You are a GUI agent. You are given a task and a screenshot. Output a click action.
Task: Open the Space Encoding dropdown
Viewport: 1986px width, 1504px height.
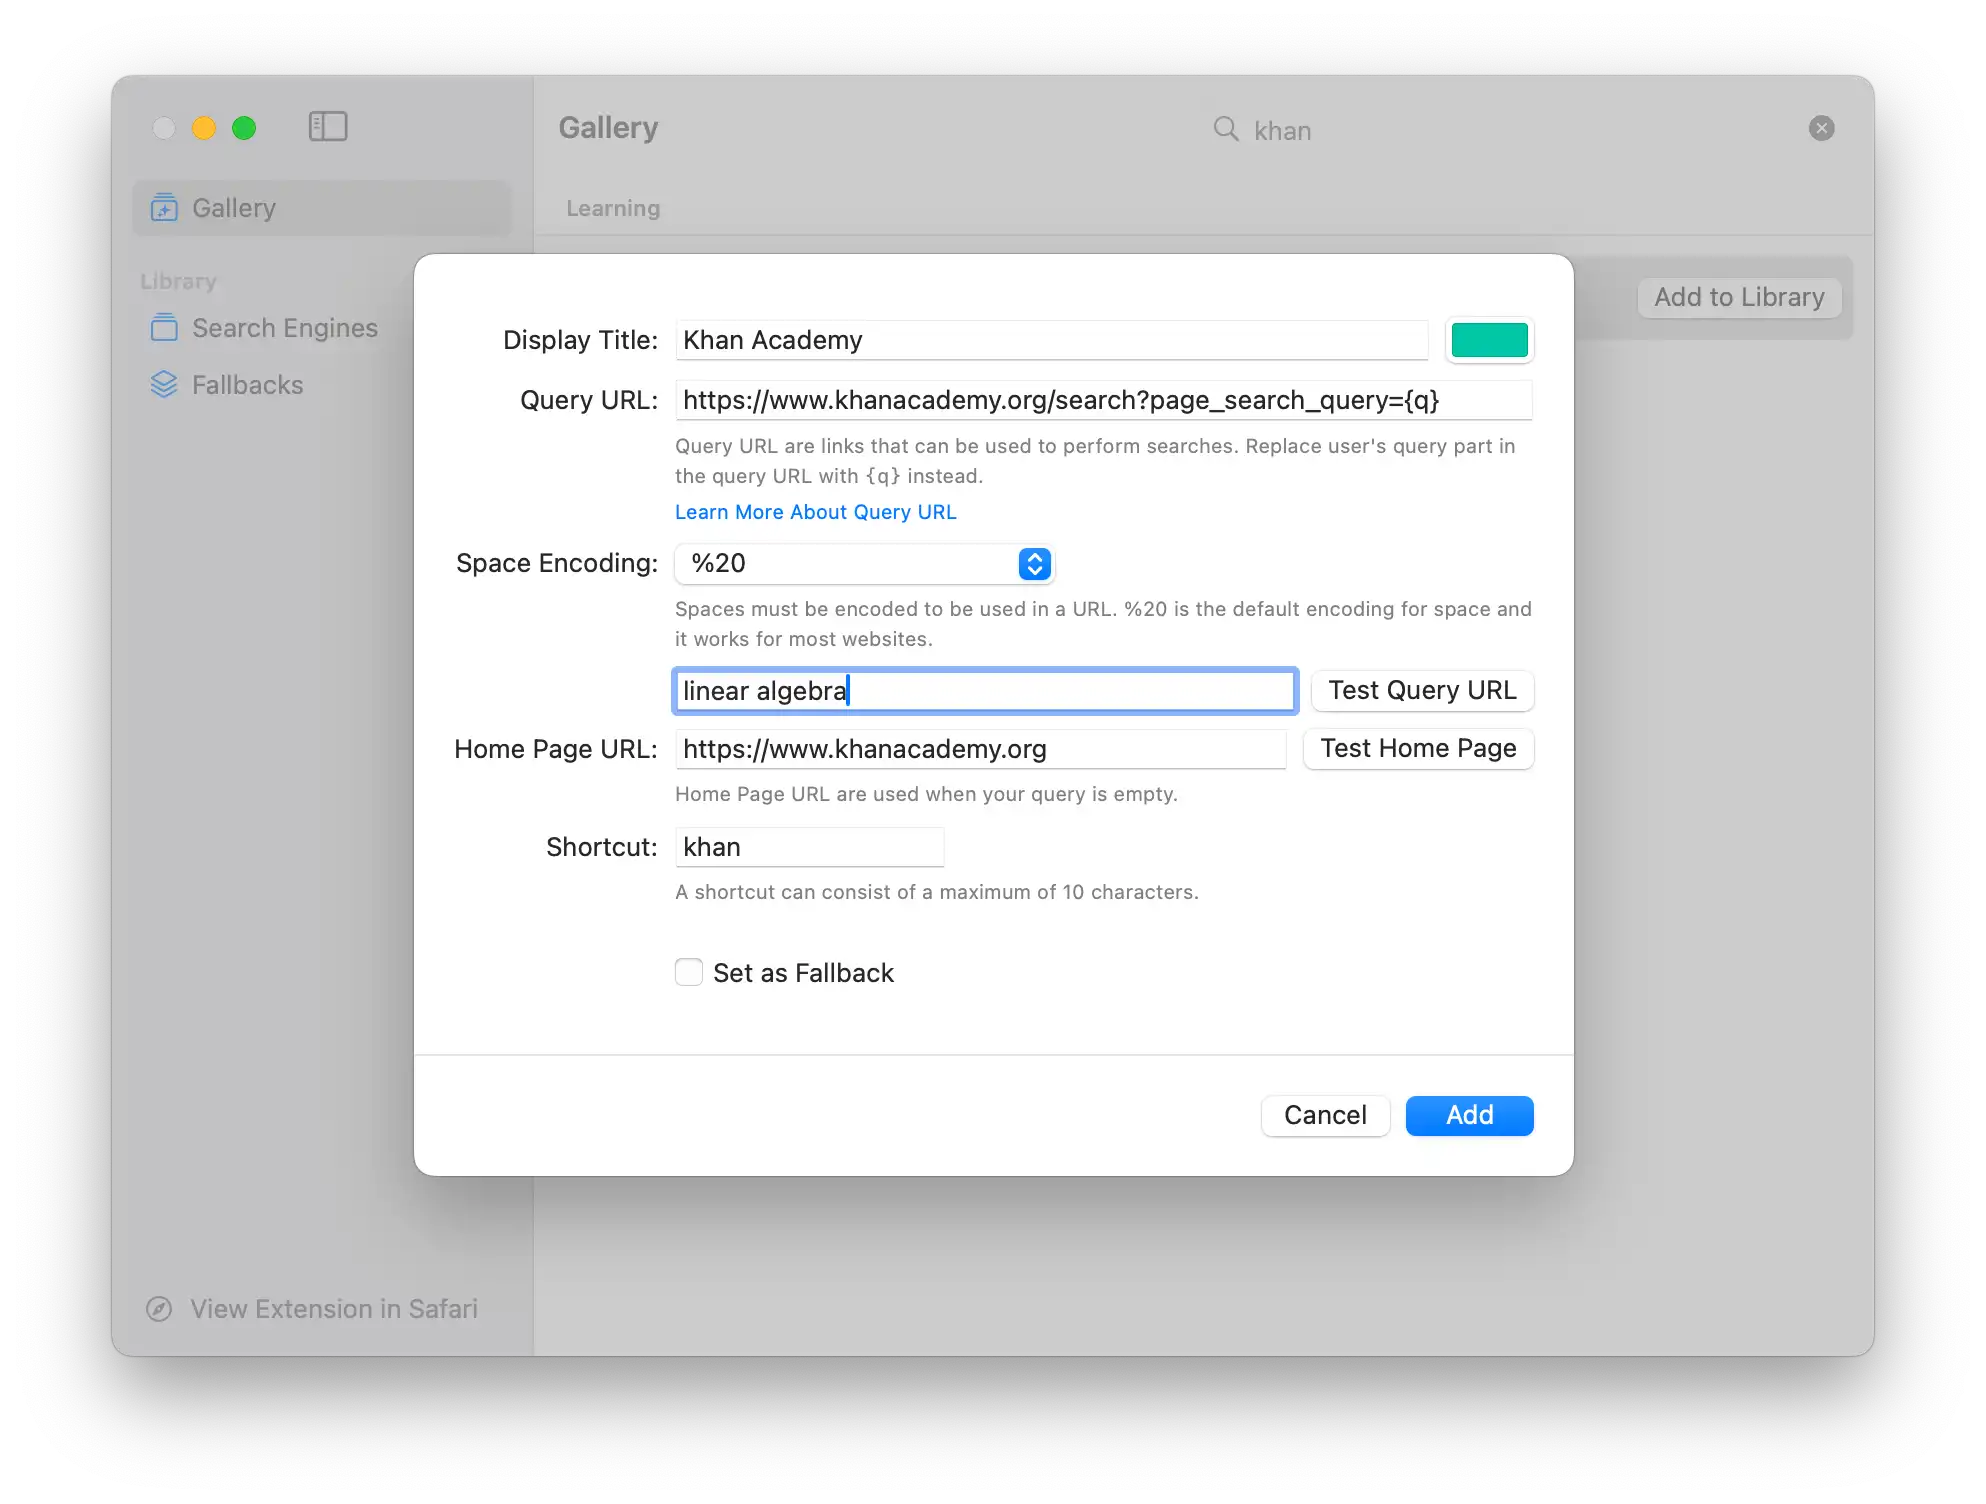click(x=850, y=564)
